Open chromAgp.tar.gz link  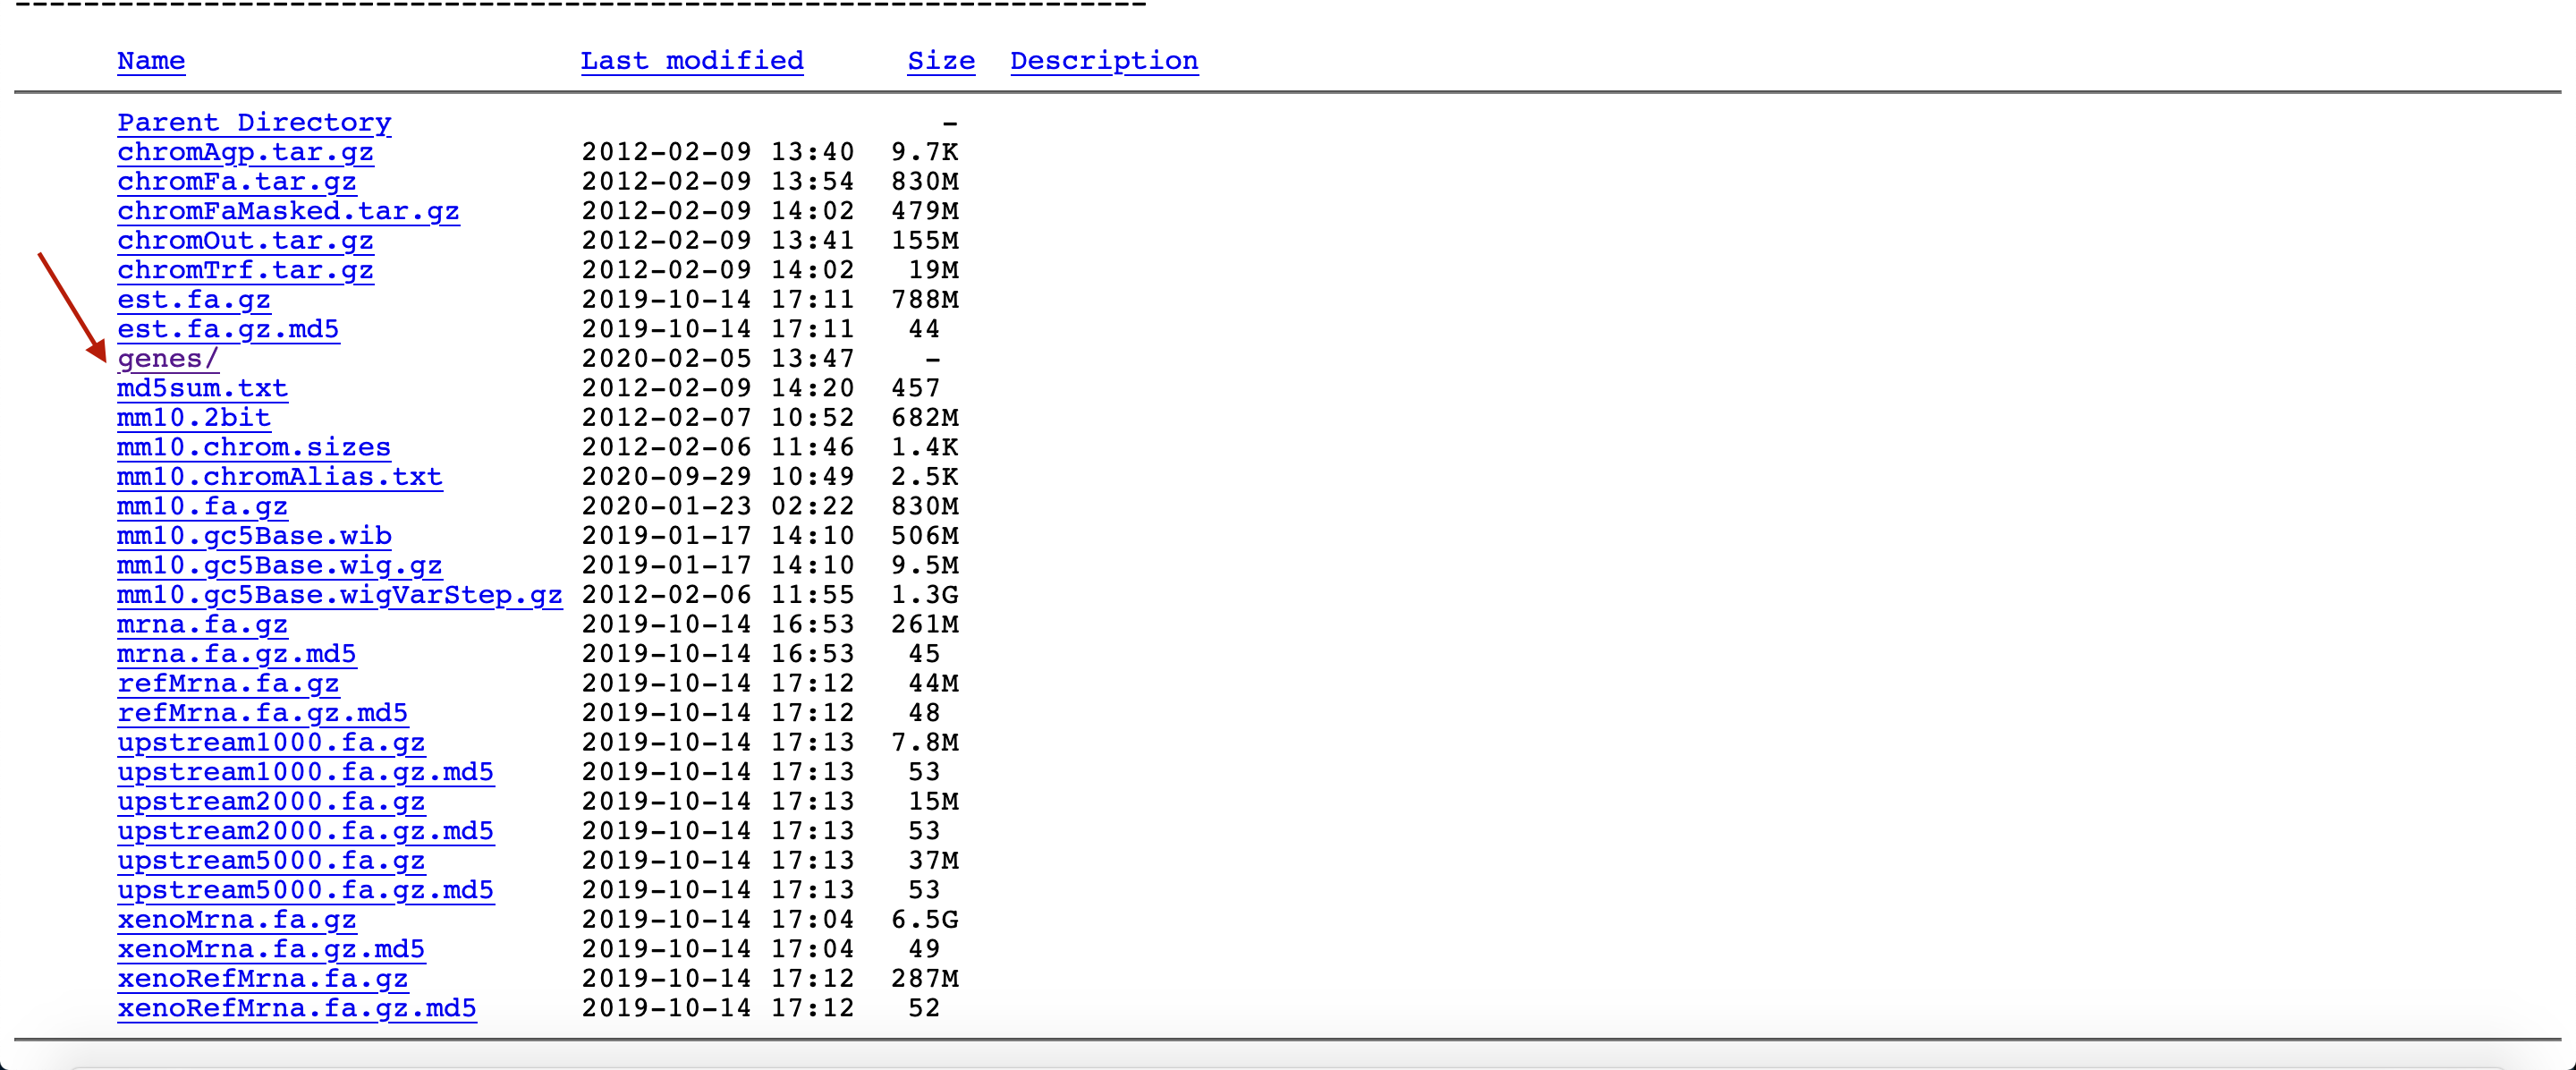point(245,152)
